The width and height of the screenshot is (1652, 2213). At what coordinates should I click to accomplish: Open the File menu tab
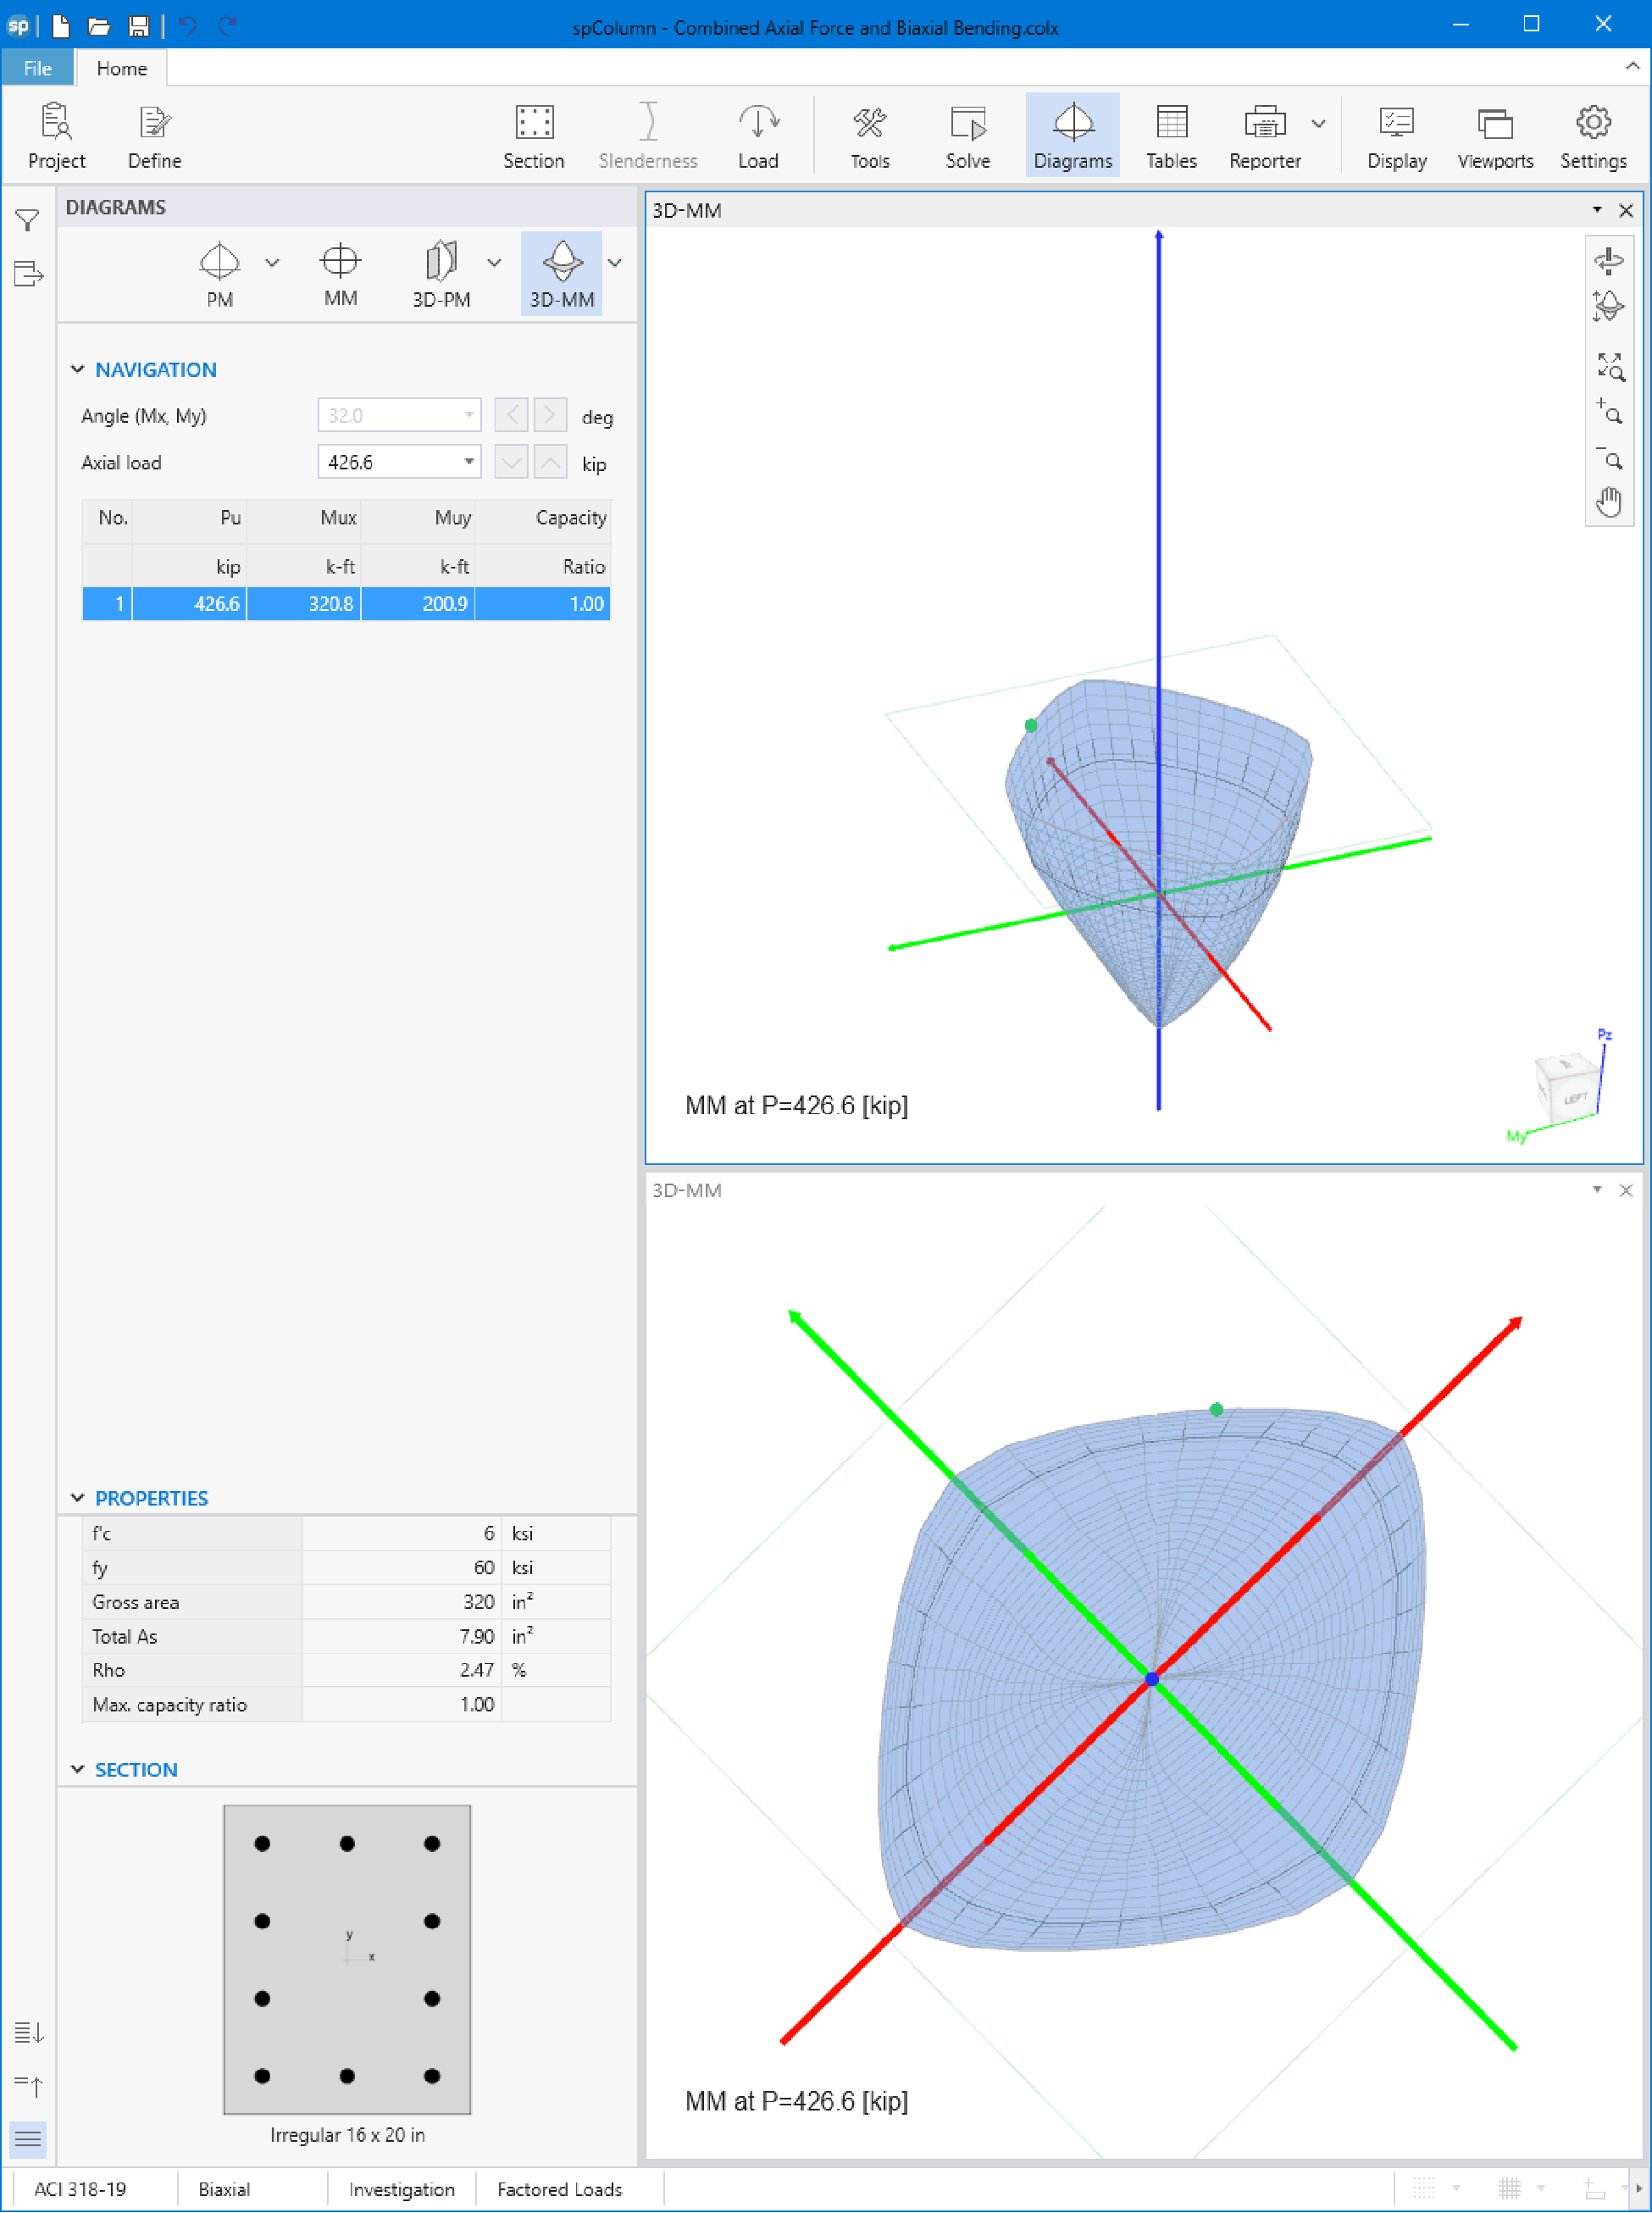click(37, 68)
